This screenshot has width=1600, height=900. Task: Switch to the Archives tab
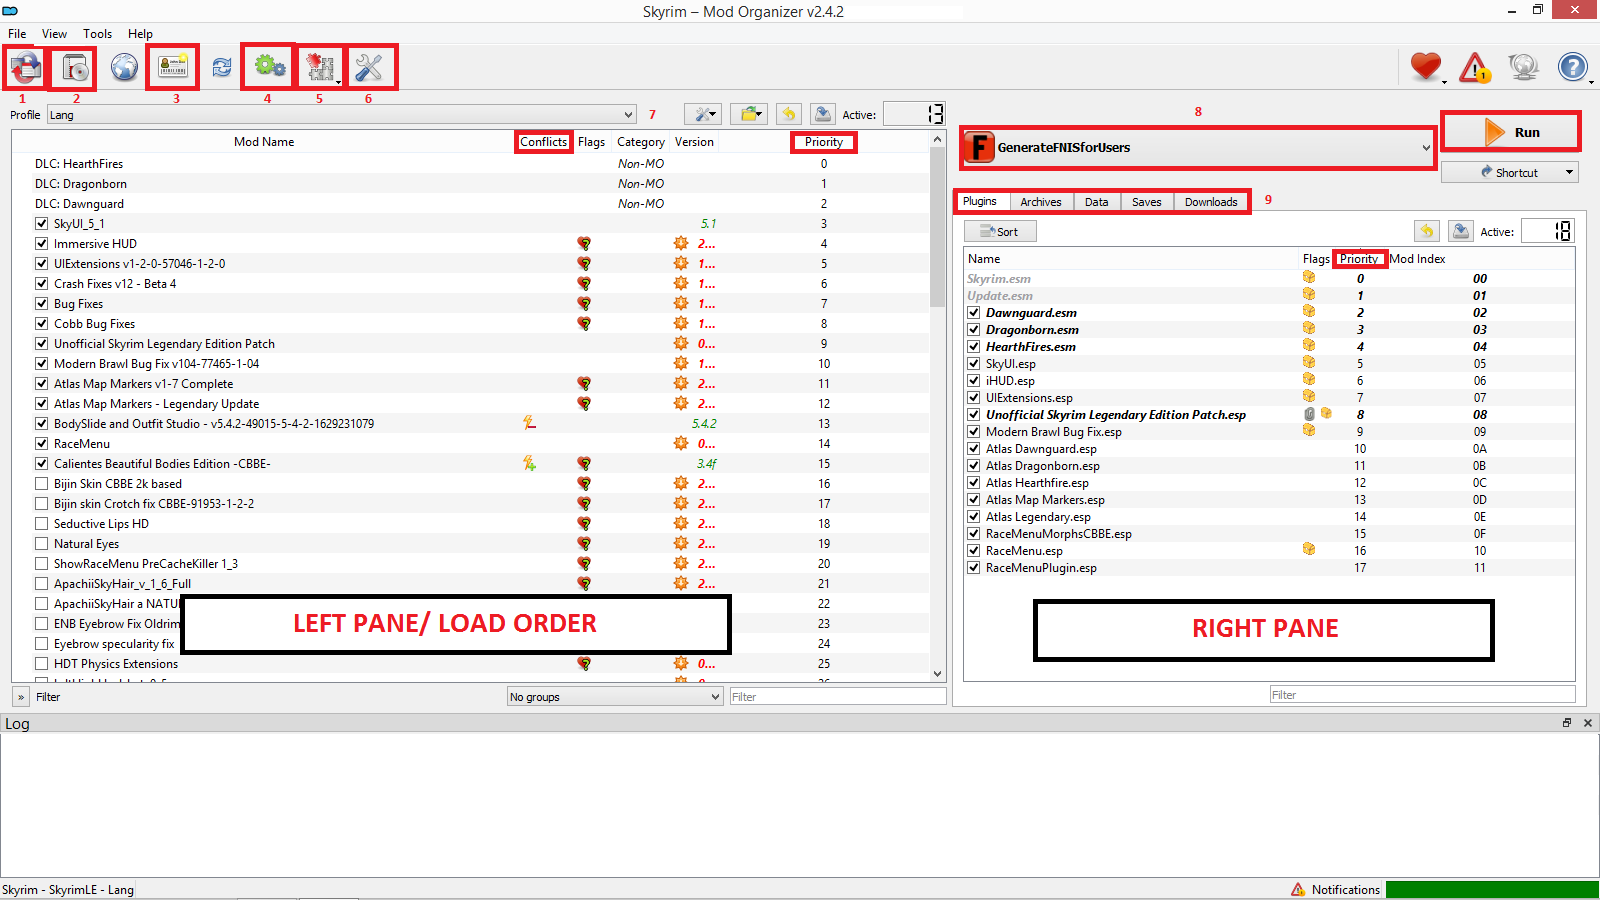[x=1041, y=202]
